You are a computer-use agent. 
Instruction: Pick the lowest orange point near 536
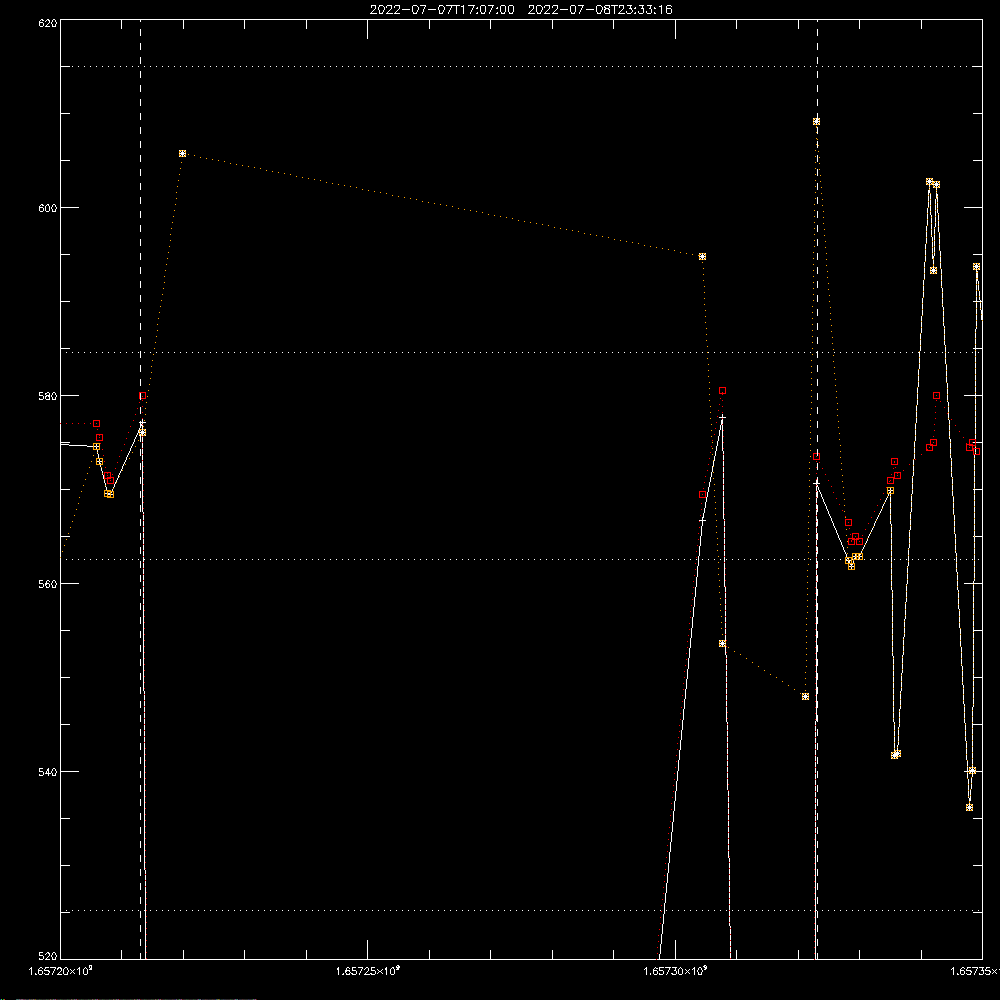tap(969, 807)
